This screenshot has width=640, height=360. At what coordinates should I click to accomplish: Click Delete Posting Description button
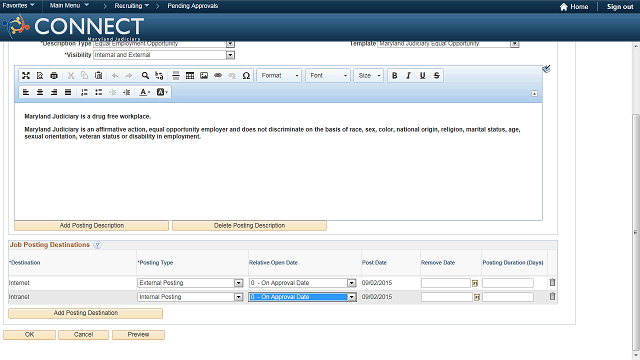[x=249, y=226]
